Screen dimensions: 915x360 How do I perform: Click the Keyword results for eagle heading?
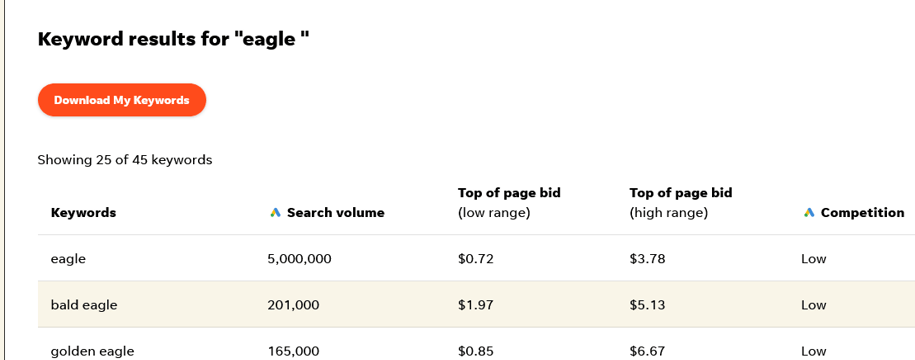pyautogui.click(x=173, y=40)
